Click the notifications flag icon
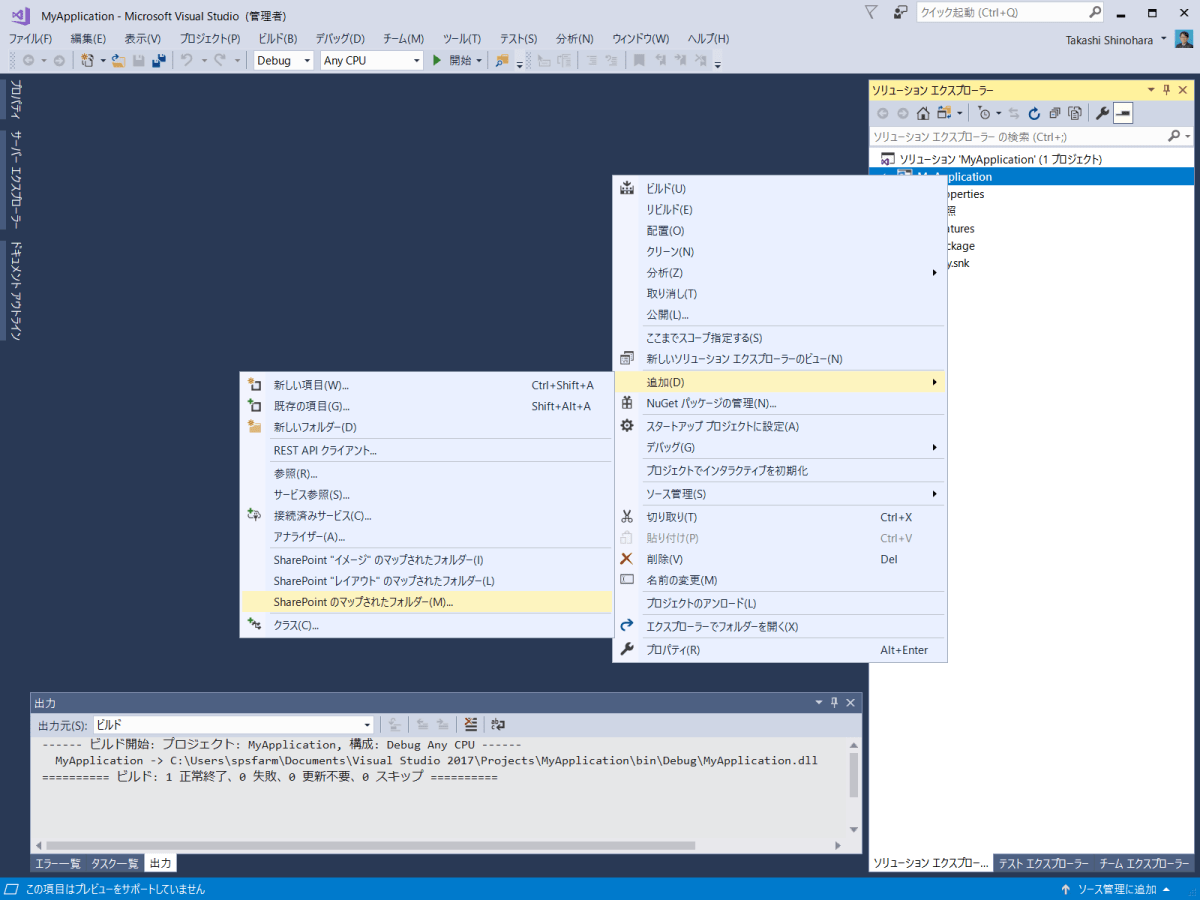 point(871,12)
